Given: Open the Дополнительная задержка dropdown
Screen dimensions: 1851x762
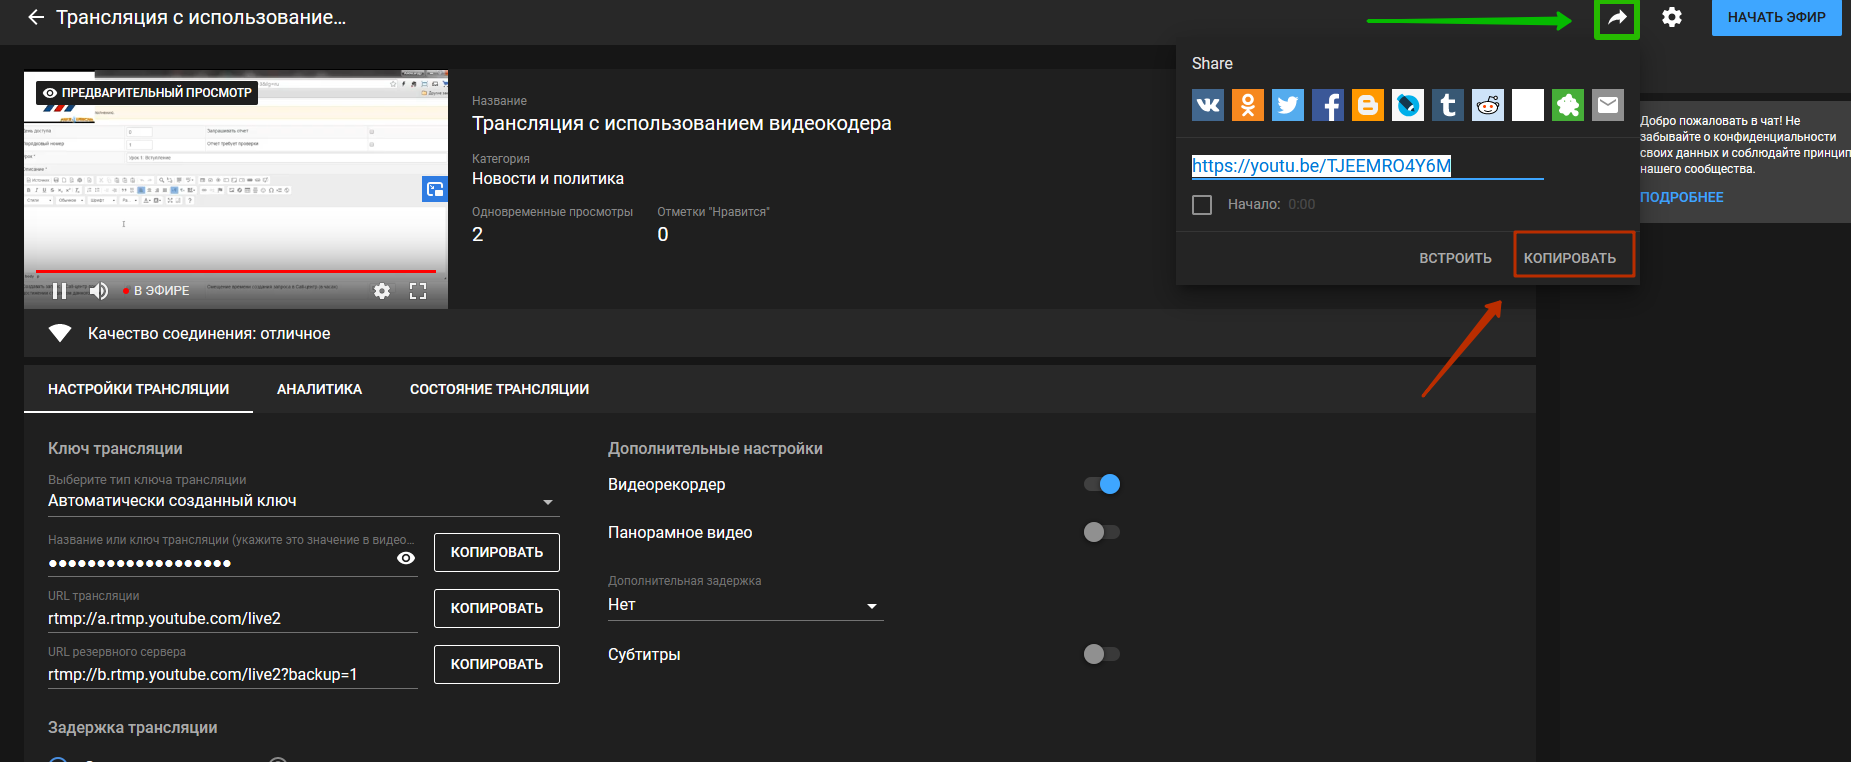Looking at the screenshot, I should [871, 606].
